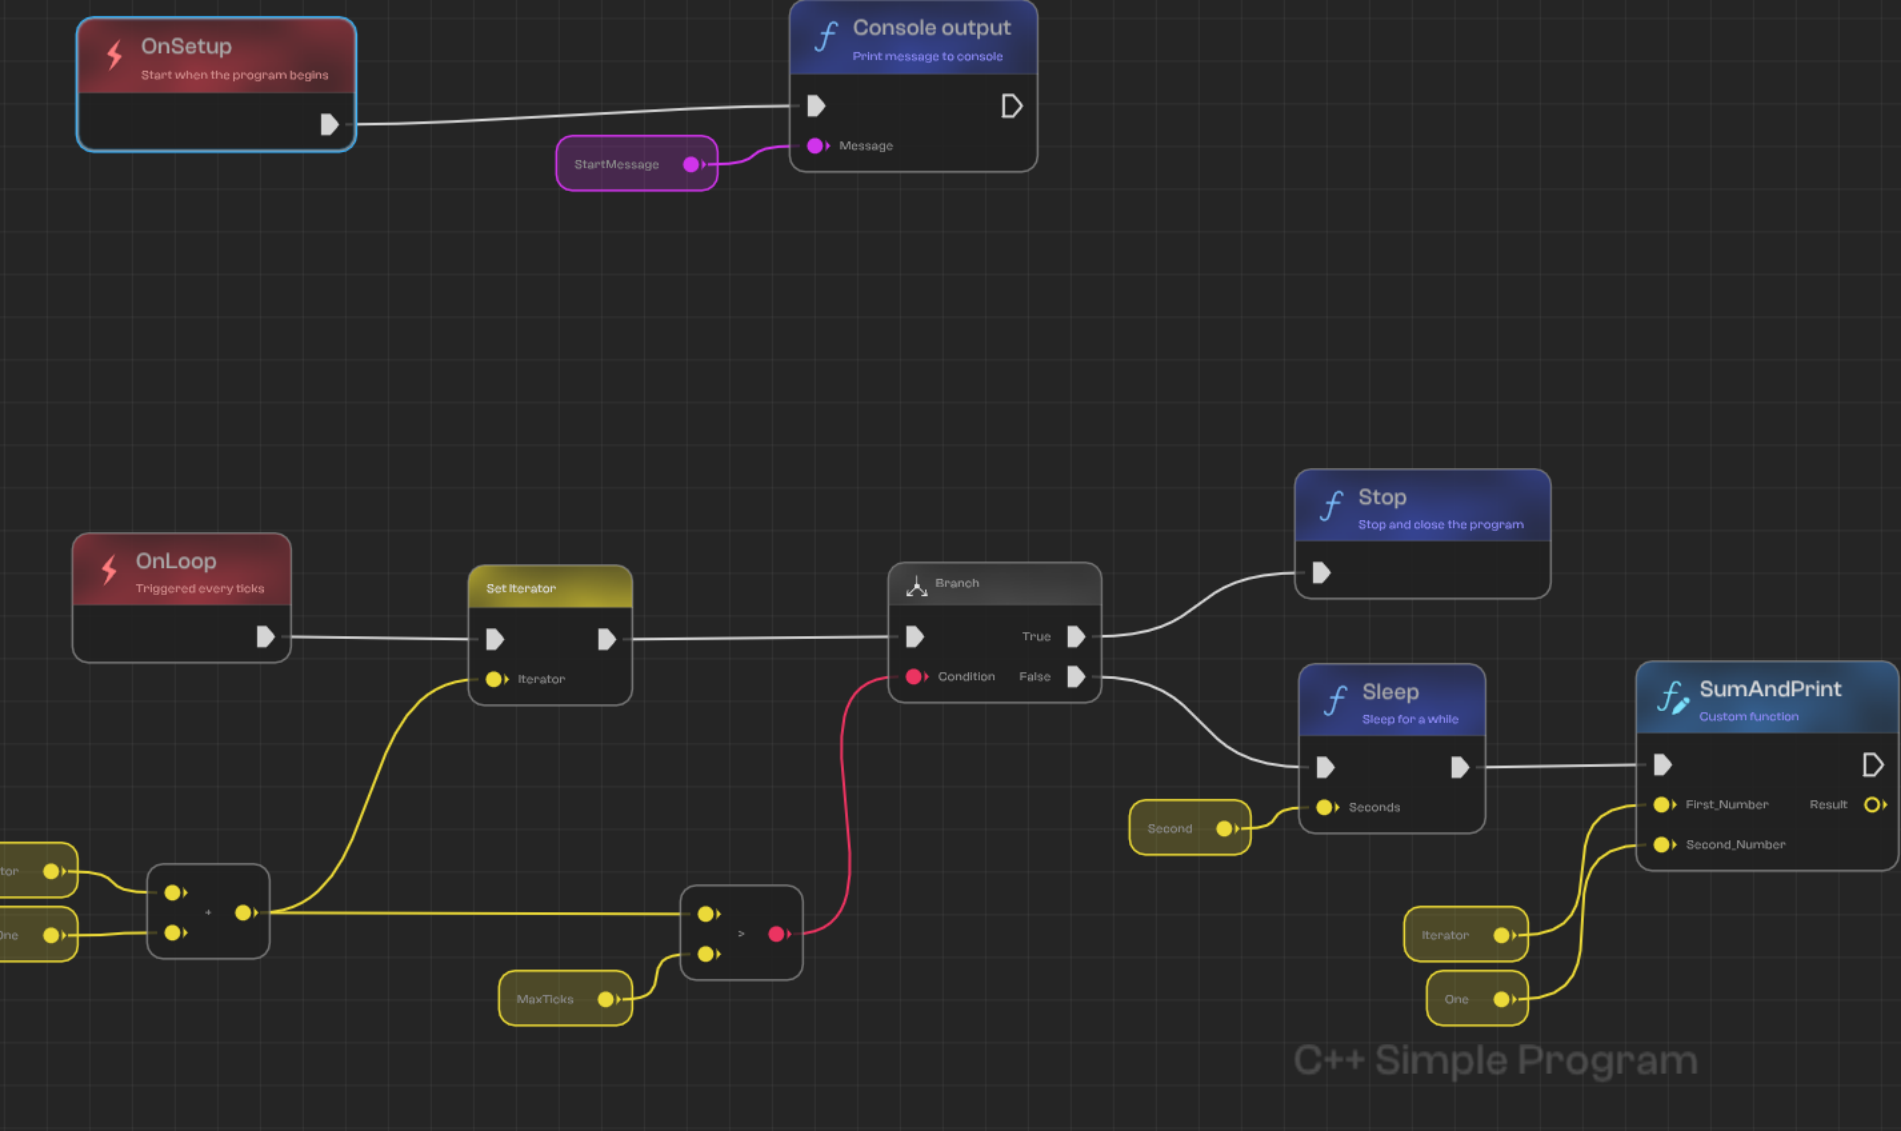Click the output pin of the addition node

[x=244, y=912]
